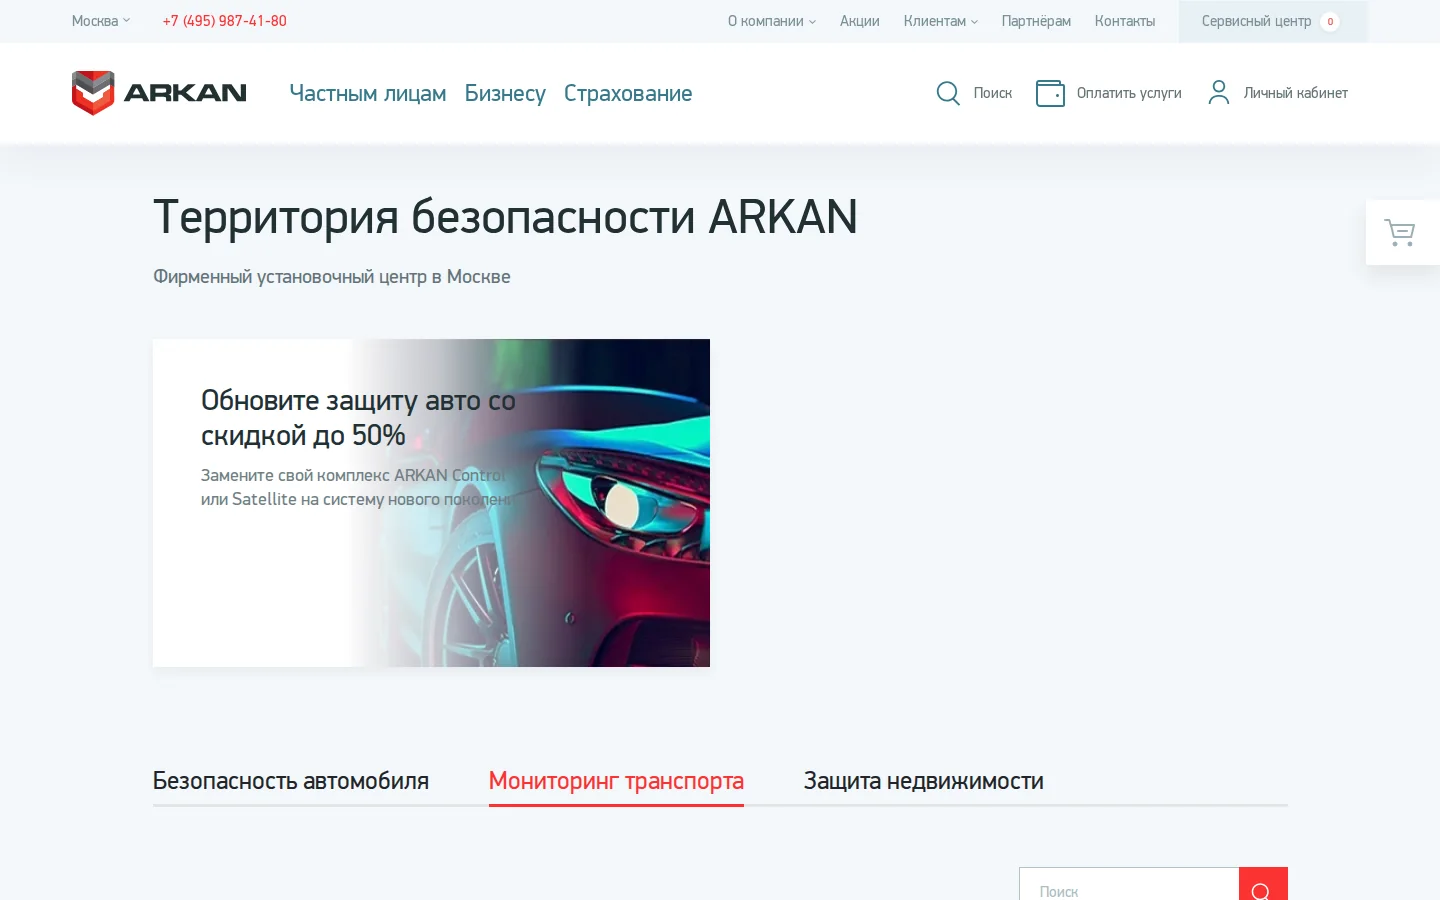
Task: Expand the Москва city dropdown
Action: [x=101, y=21]
